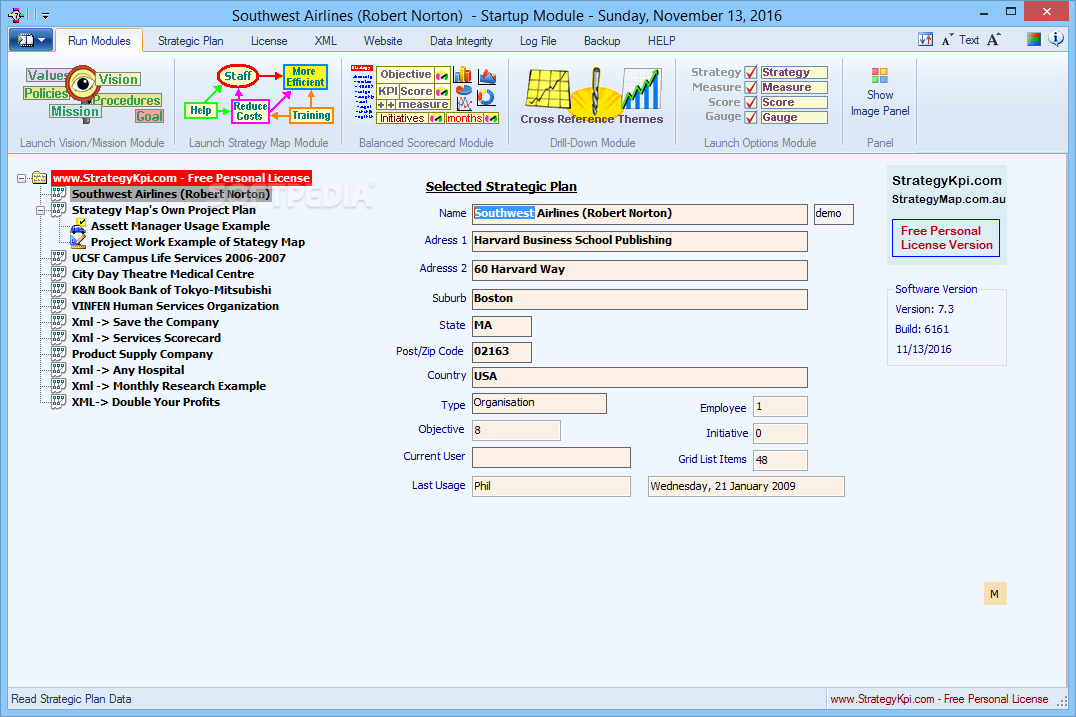Viewport: 1076px width, 717px height.
Task: Click the Adress 1 field Harvard Business School
Action: click(640, 241)
